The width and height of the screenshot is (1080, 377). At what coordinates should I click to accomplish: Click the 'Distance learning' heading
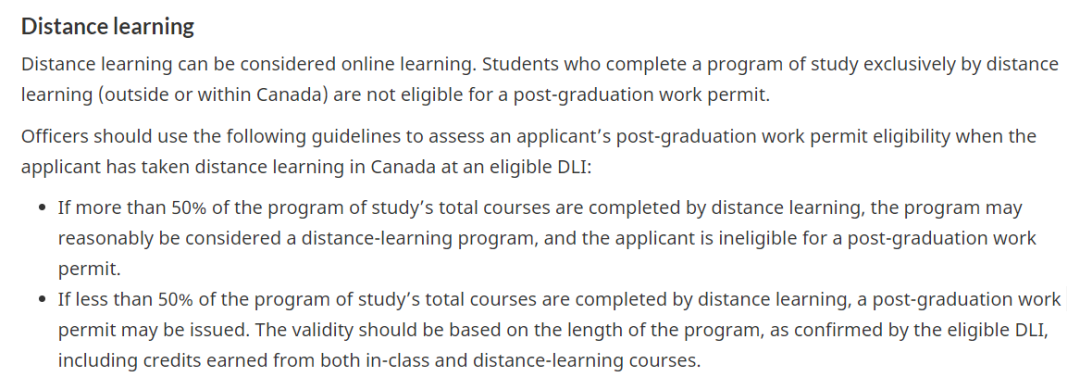coord(107,26)
